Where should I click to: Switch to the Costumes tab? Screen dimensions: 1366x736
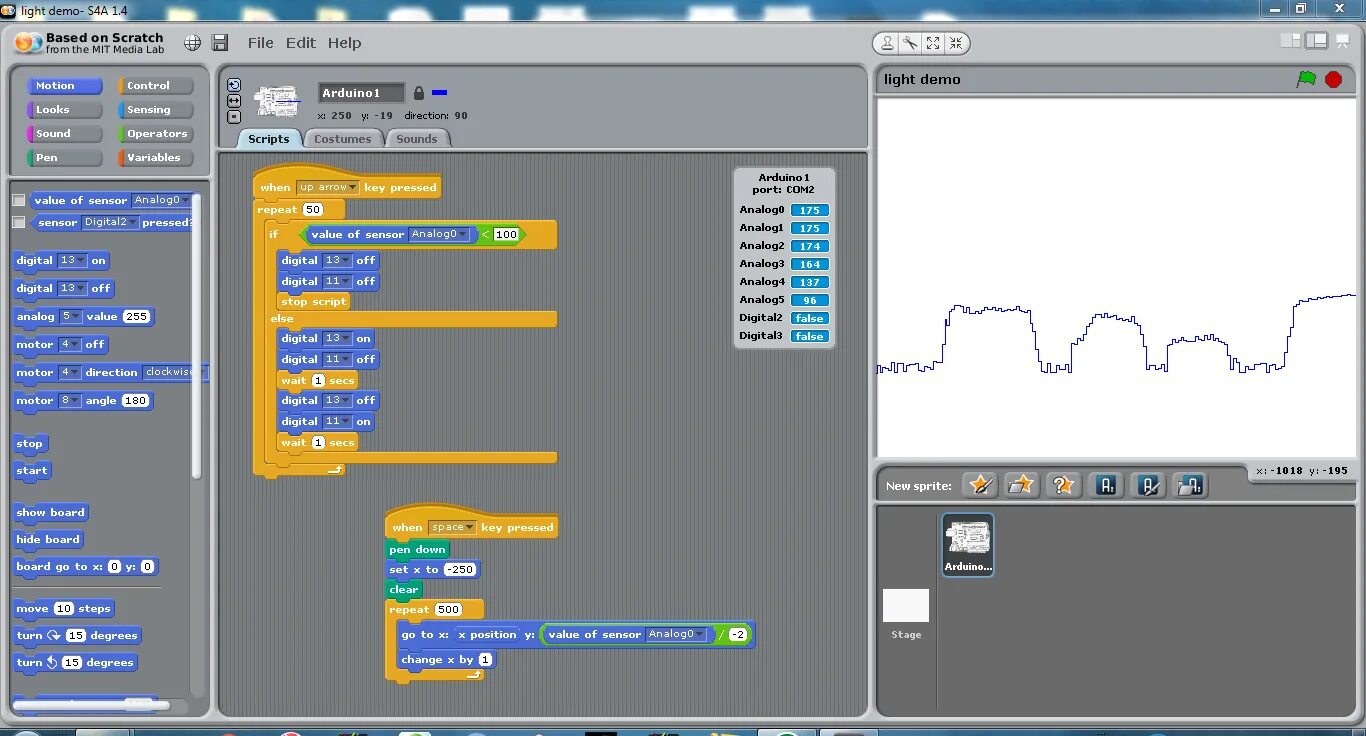343,139
